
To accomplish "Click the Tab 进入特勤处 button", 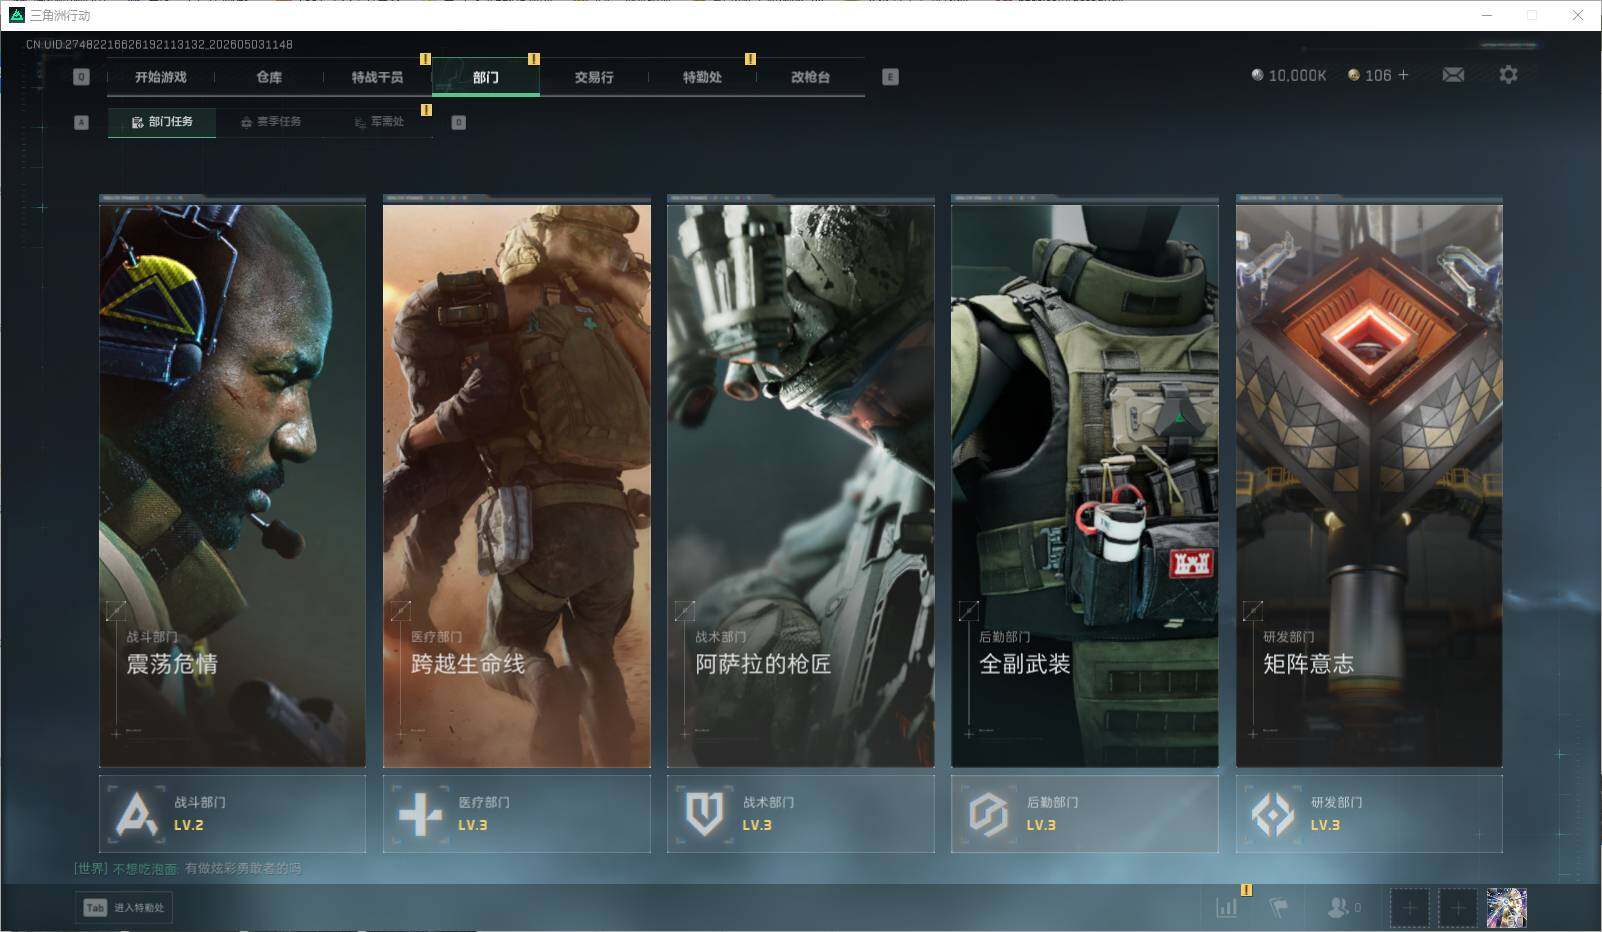I will point(124,907).
